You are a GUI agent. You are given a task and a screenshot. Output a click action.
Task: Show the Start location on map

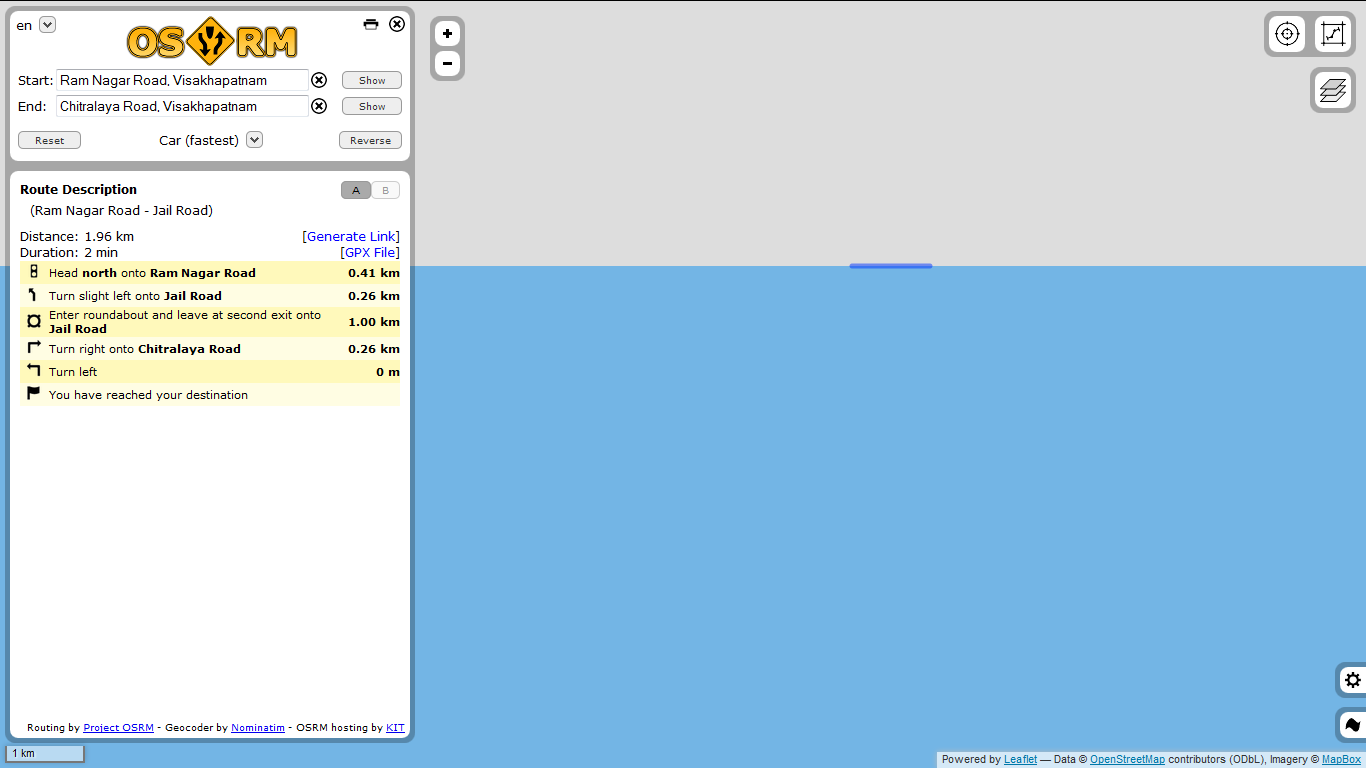372,80
